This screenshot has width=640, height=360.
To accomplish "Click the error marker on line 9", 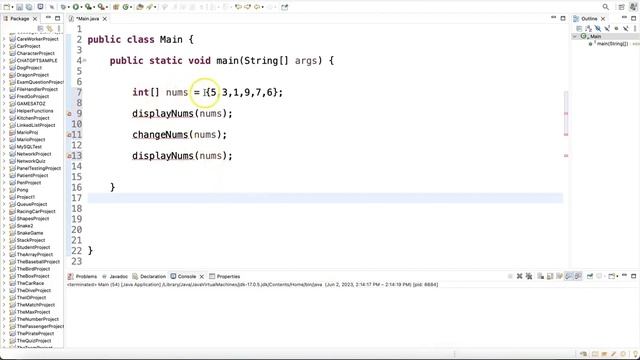I will 69,114.
